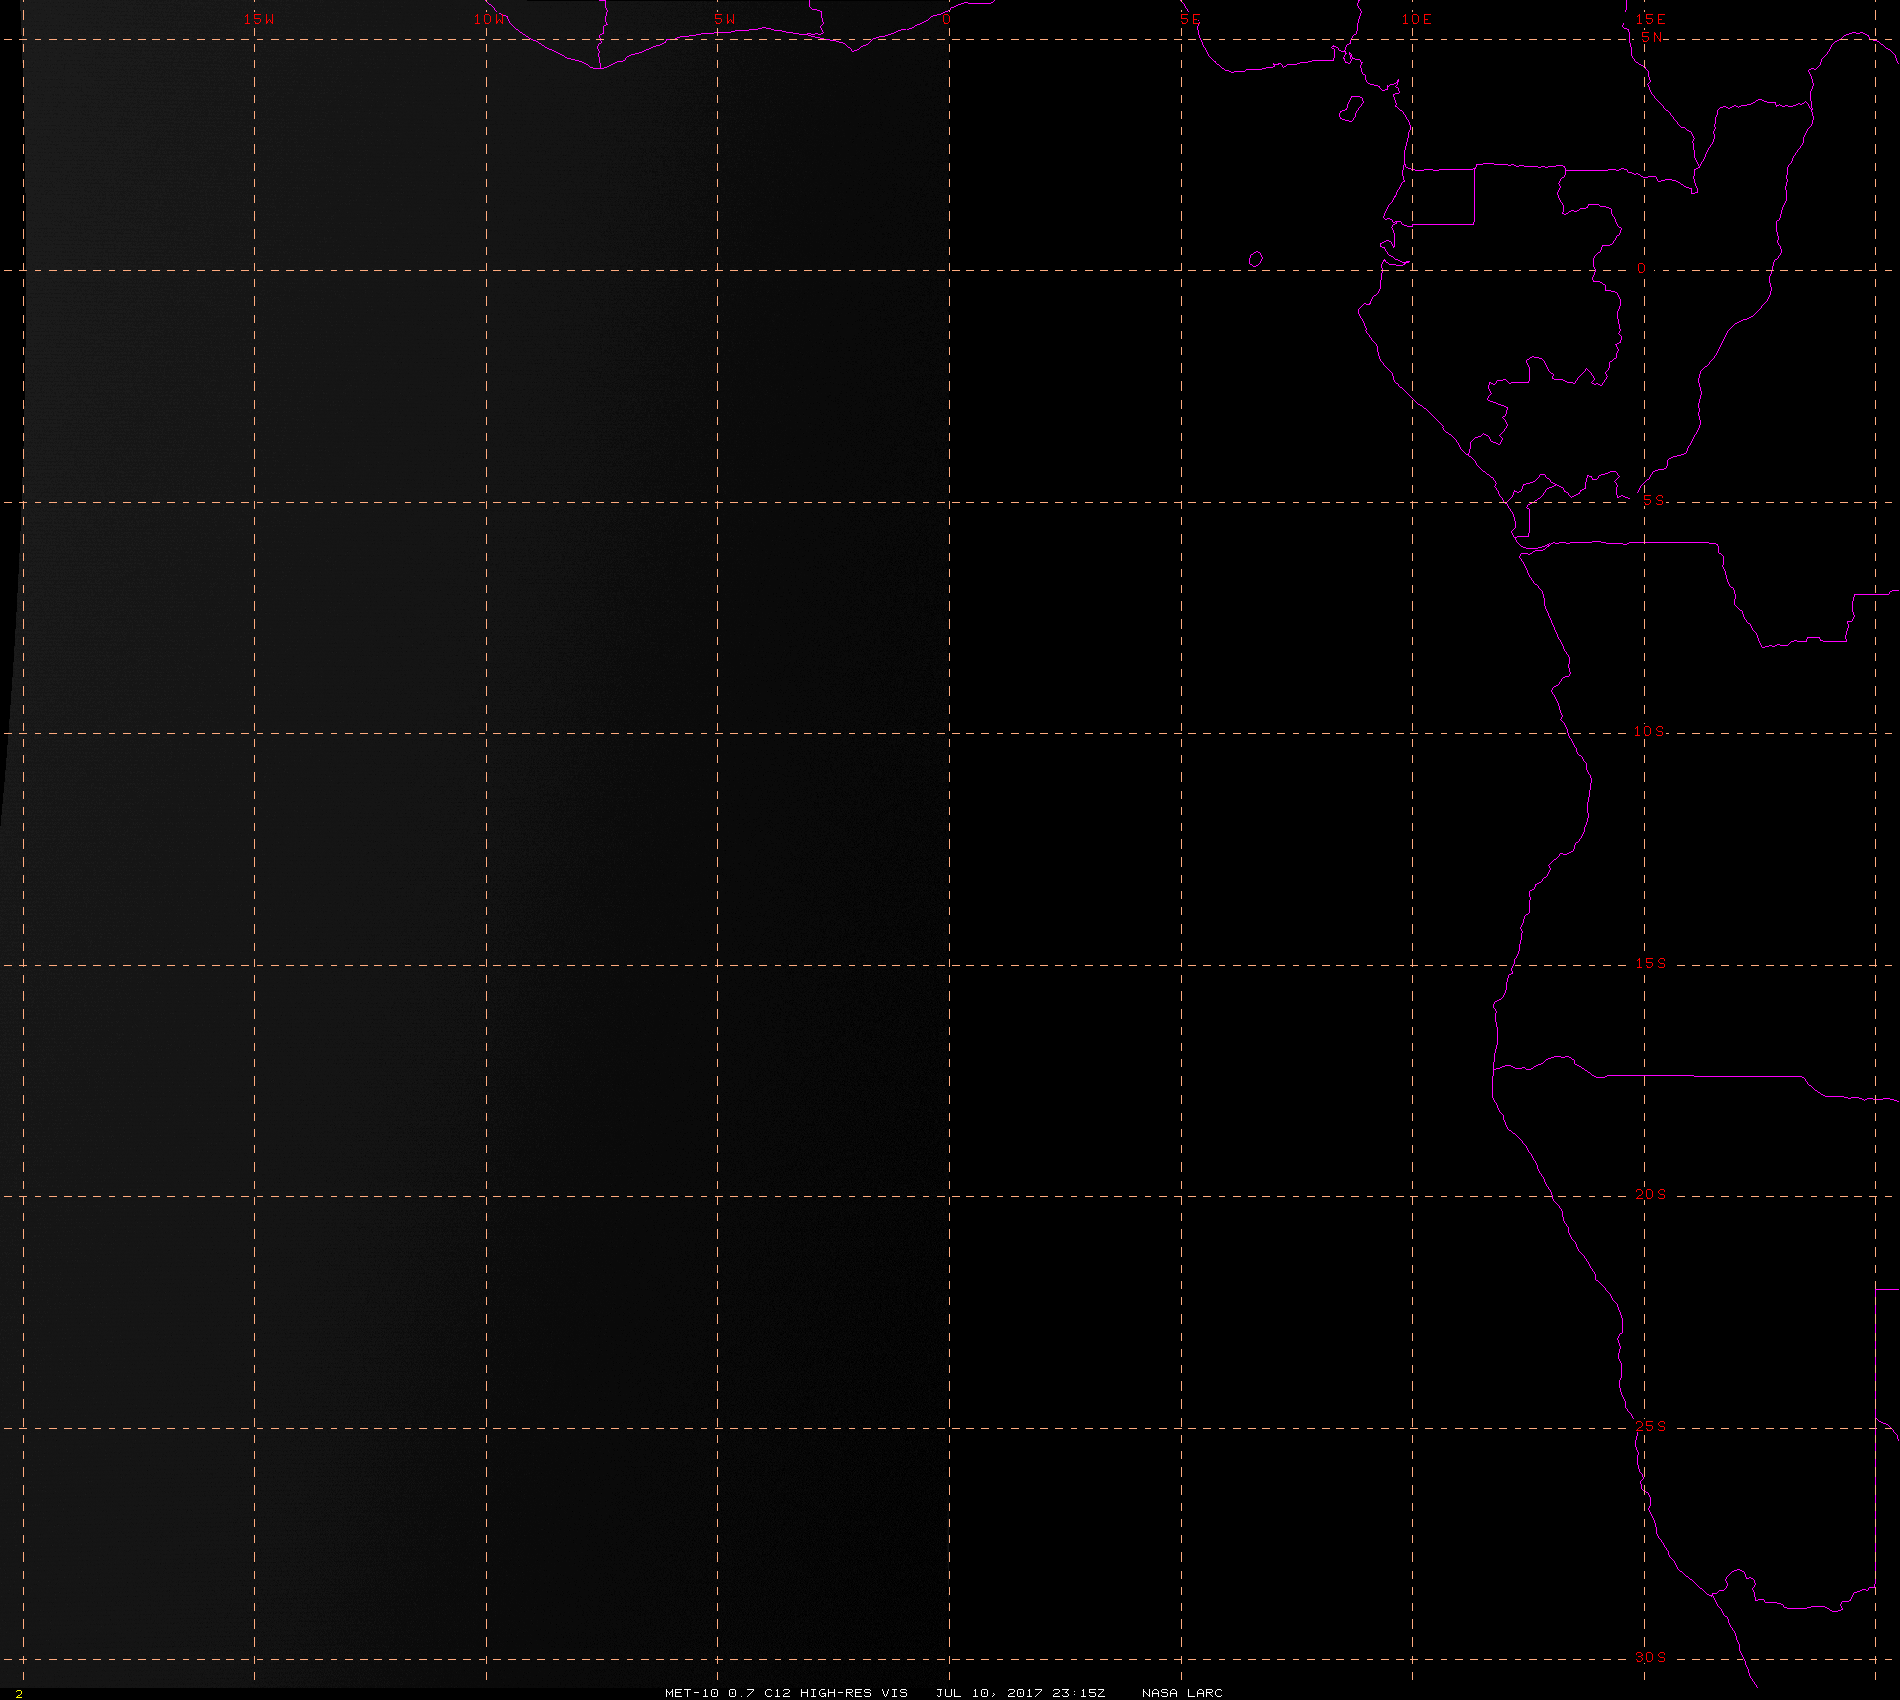Select the 25S latitude label
The image size is (1900, 1700).
click(1651, 1426)
